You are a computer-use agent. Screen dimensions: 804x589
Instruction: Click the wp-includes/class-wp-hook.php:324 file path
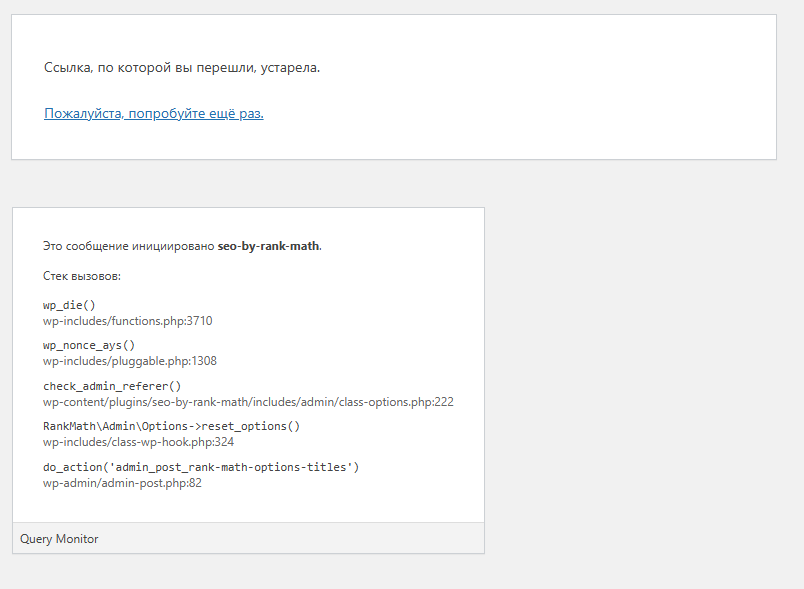tap(138, 442)
